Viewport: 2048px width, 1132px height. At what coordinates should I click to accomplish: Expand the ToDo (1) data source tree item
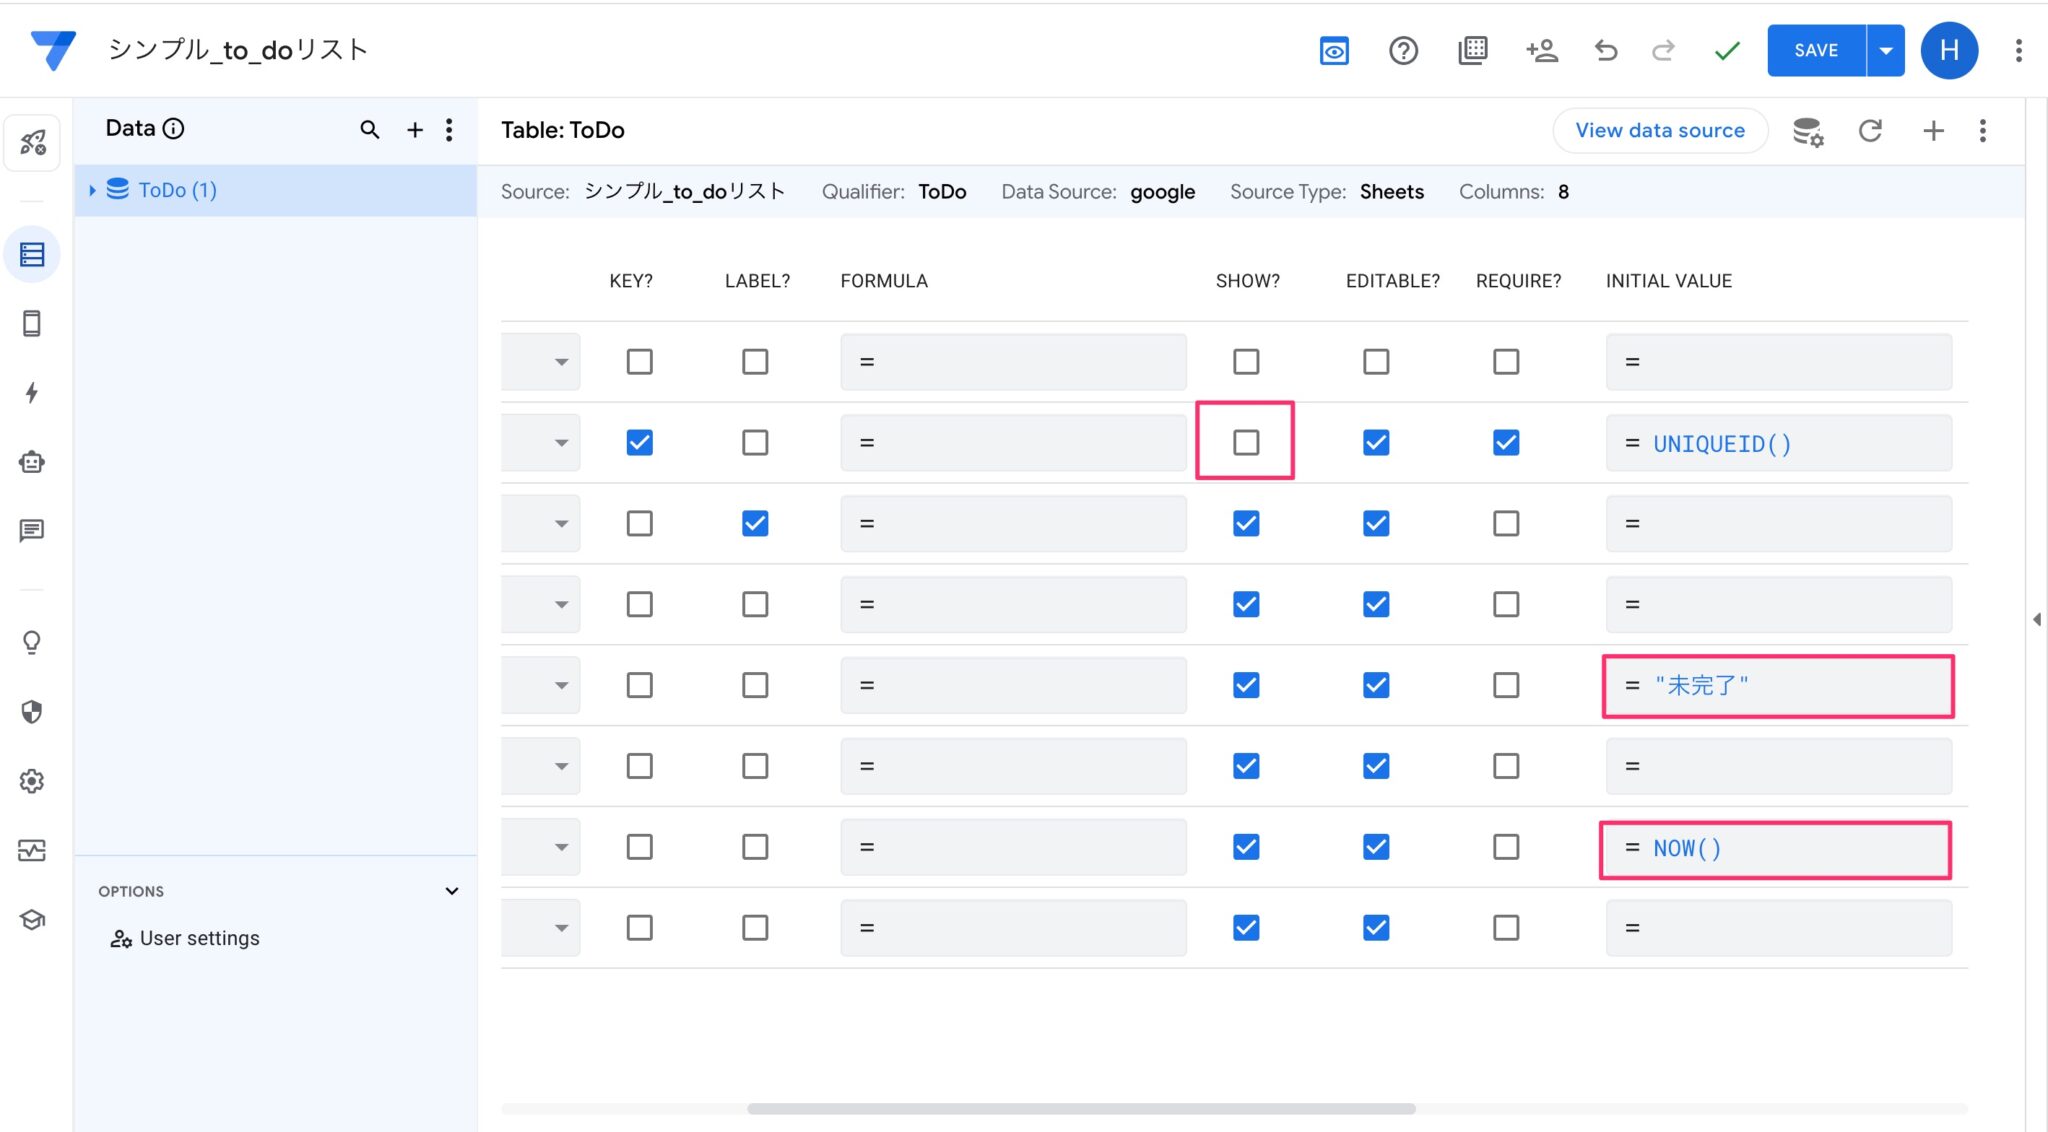[x=93, y=189]
